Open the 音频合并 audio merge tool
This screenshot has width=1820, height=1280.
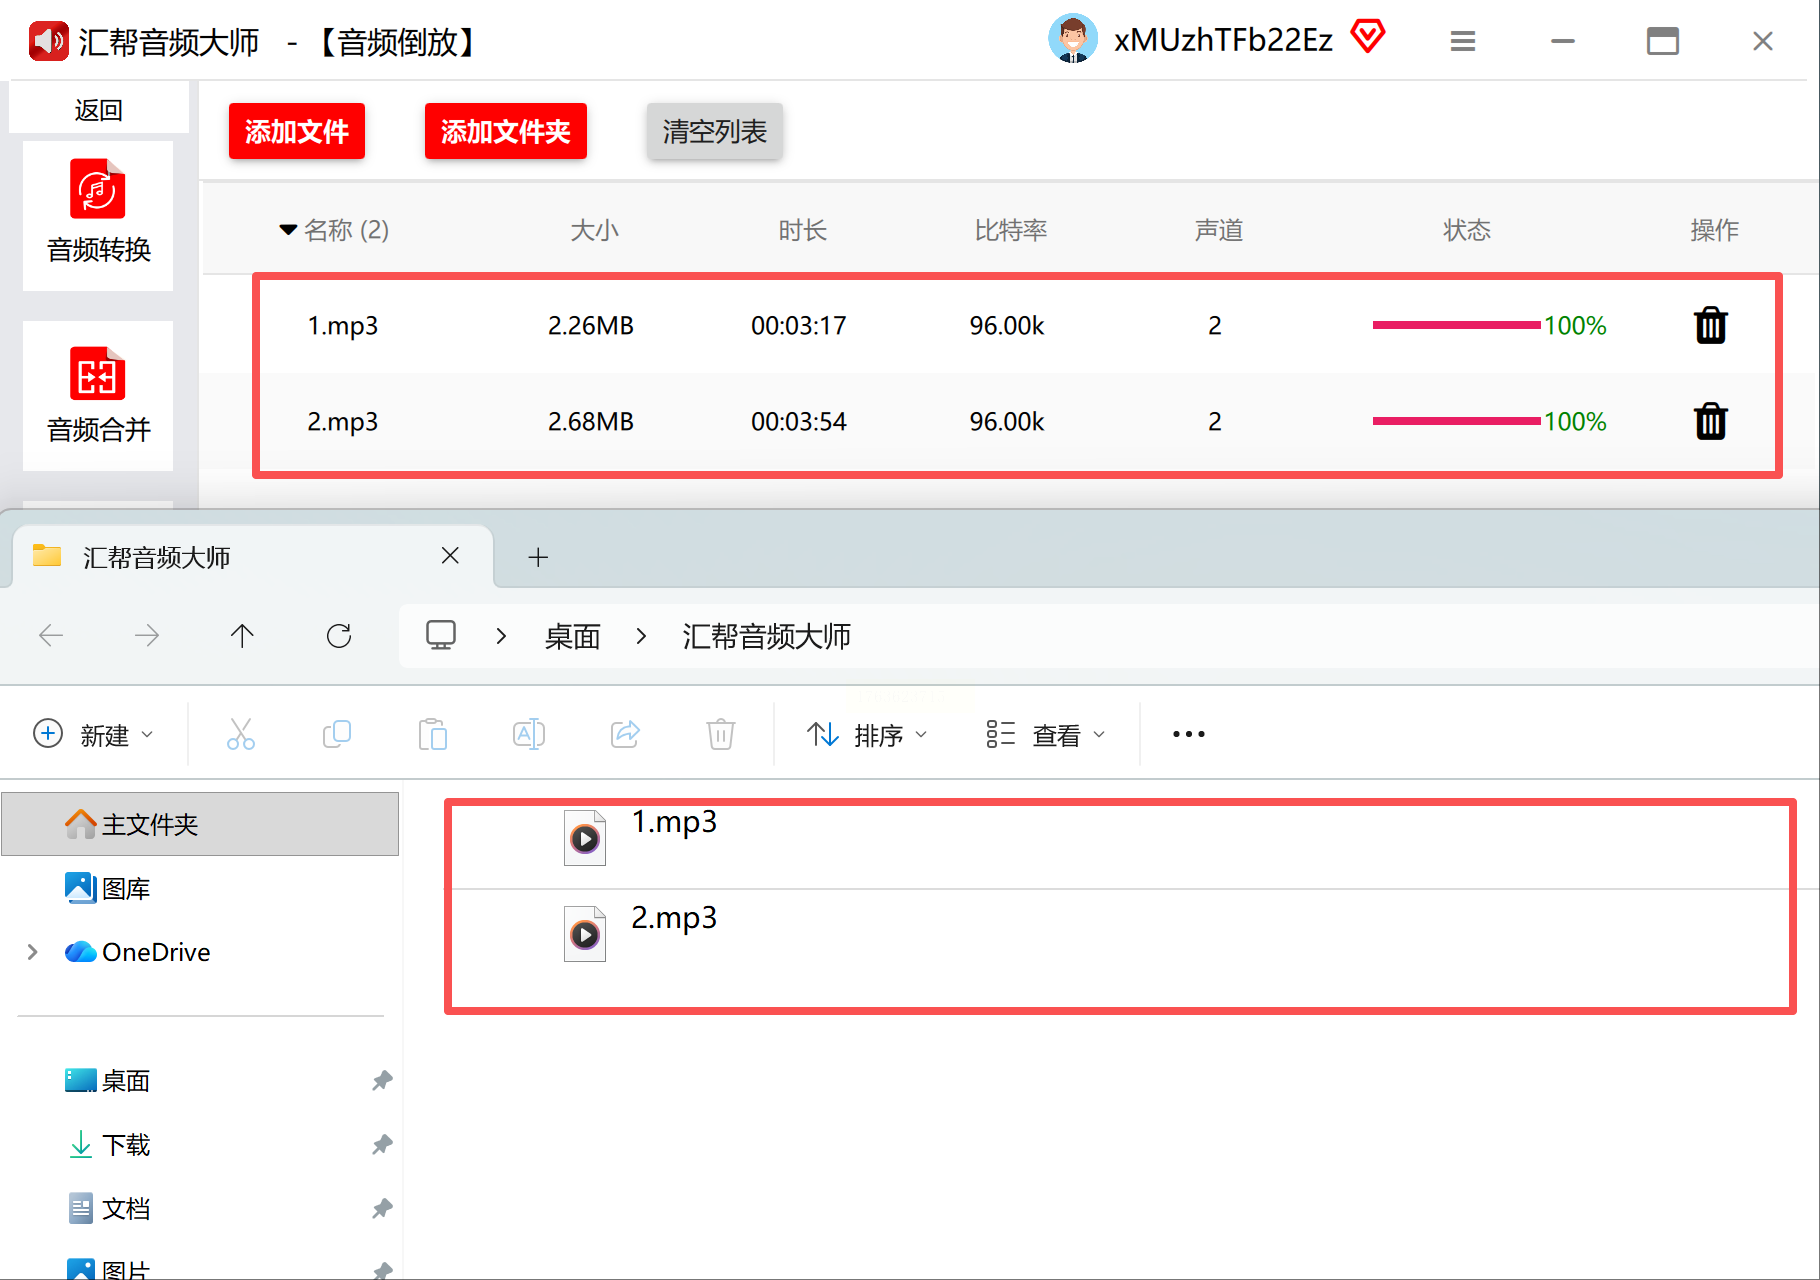(x=98, y=396)
